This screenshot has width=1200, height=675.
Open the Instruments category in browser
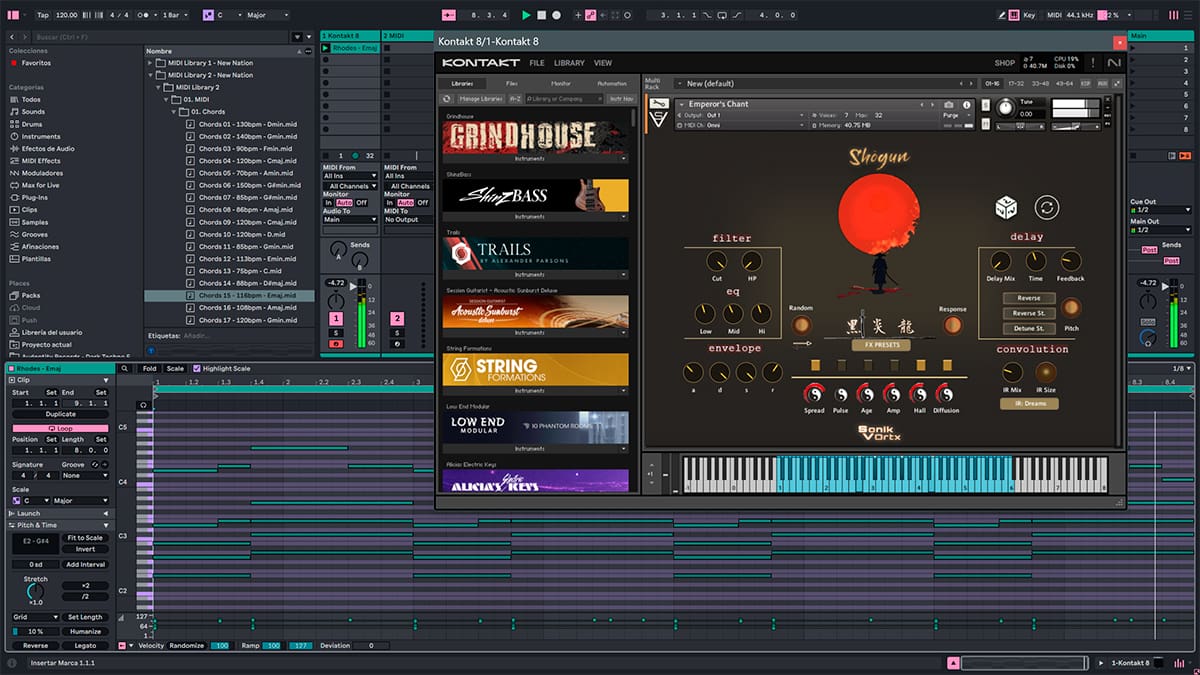(41, 136)
